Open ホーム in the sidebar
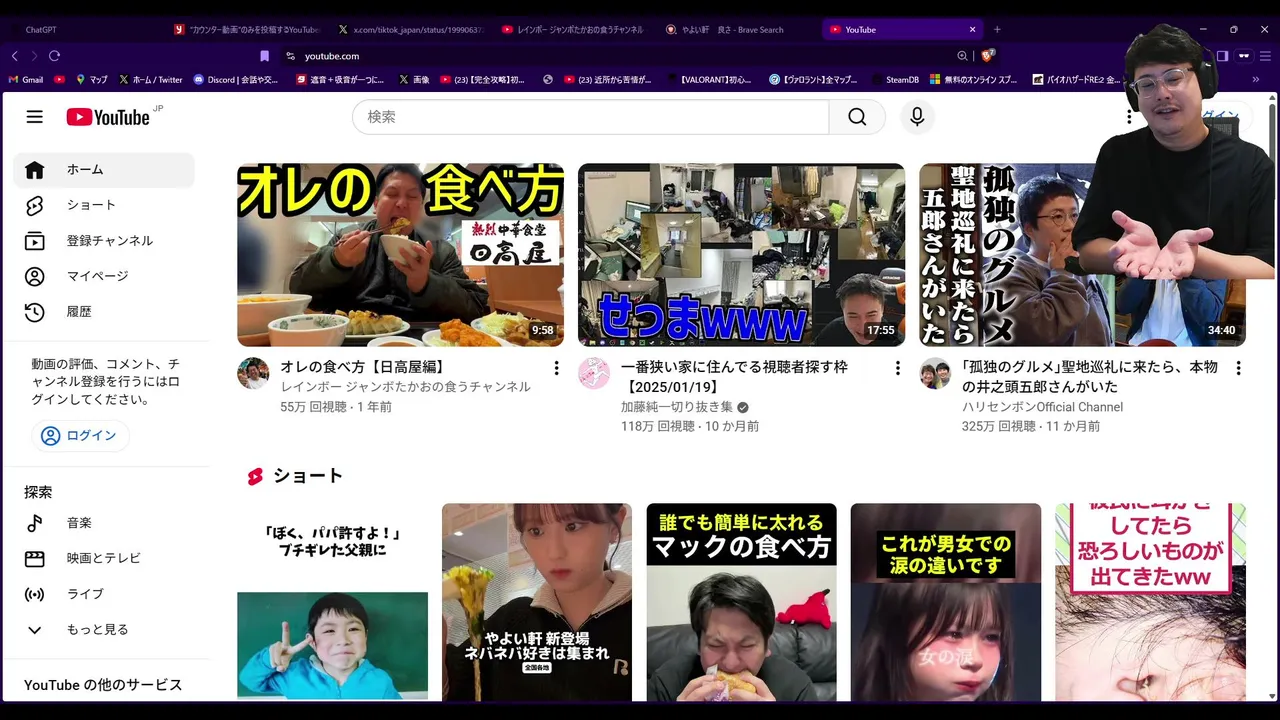 (104, 170)
